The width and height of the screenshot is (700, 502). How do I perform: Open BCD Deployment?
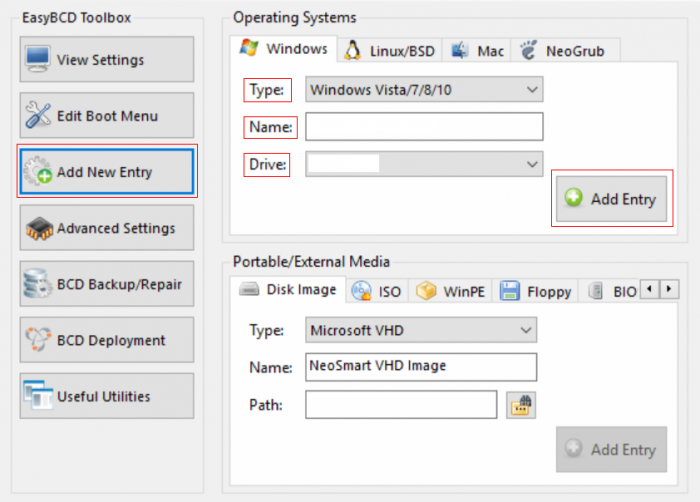pos(107,340)
